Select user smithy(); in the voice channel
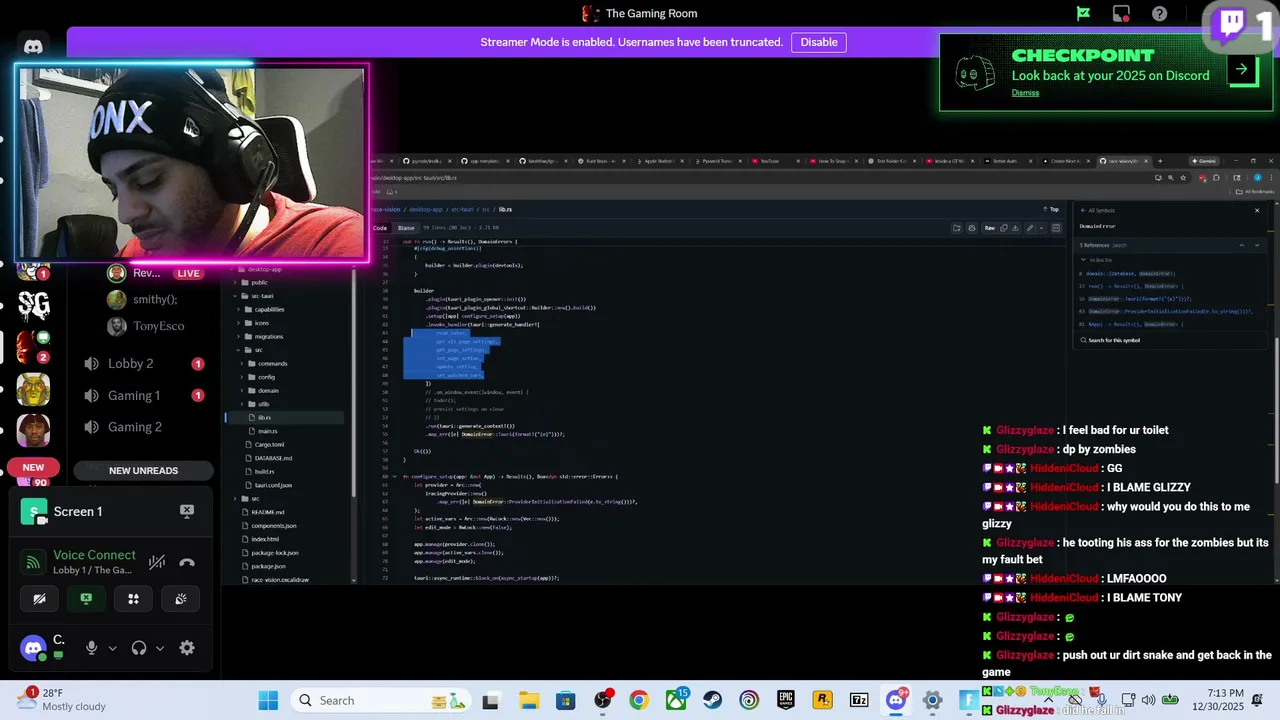This screenshot has height=720, width=1280. pyautogui.click(x=155, y=299)
